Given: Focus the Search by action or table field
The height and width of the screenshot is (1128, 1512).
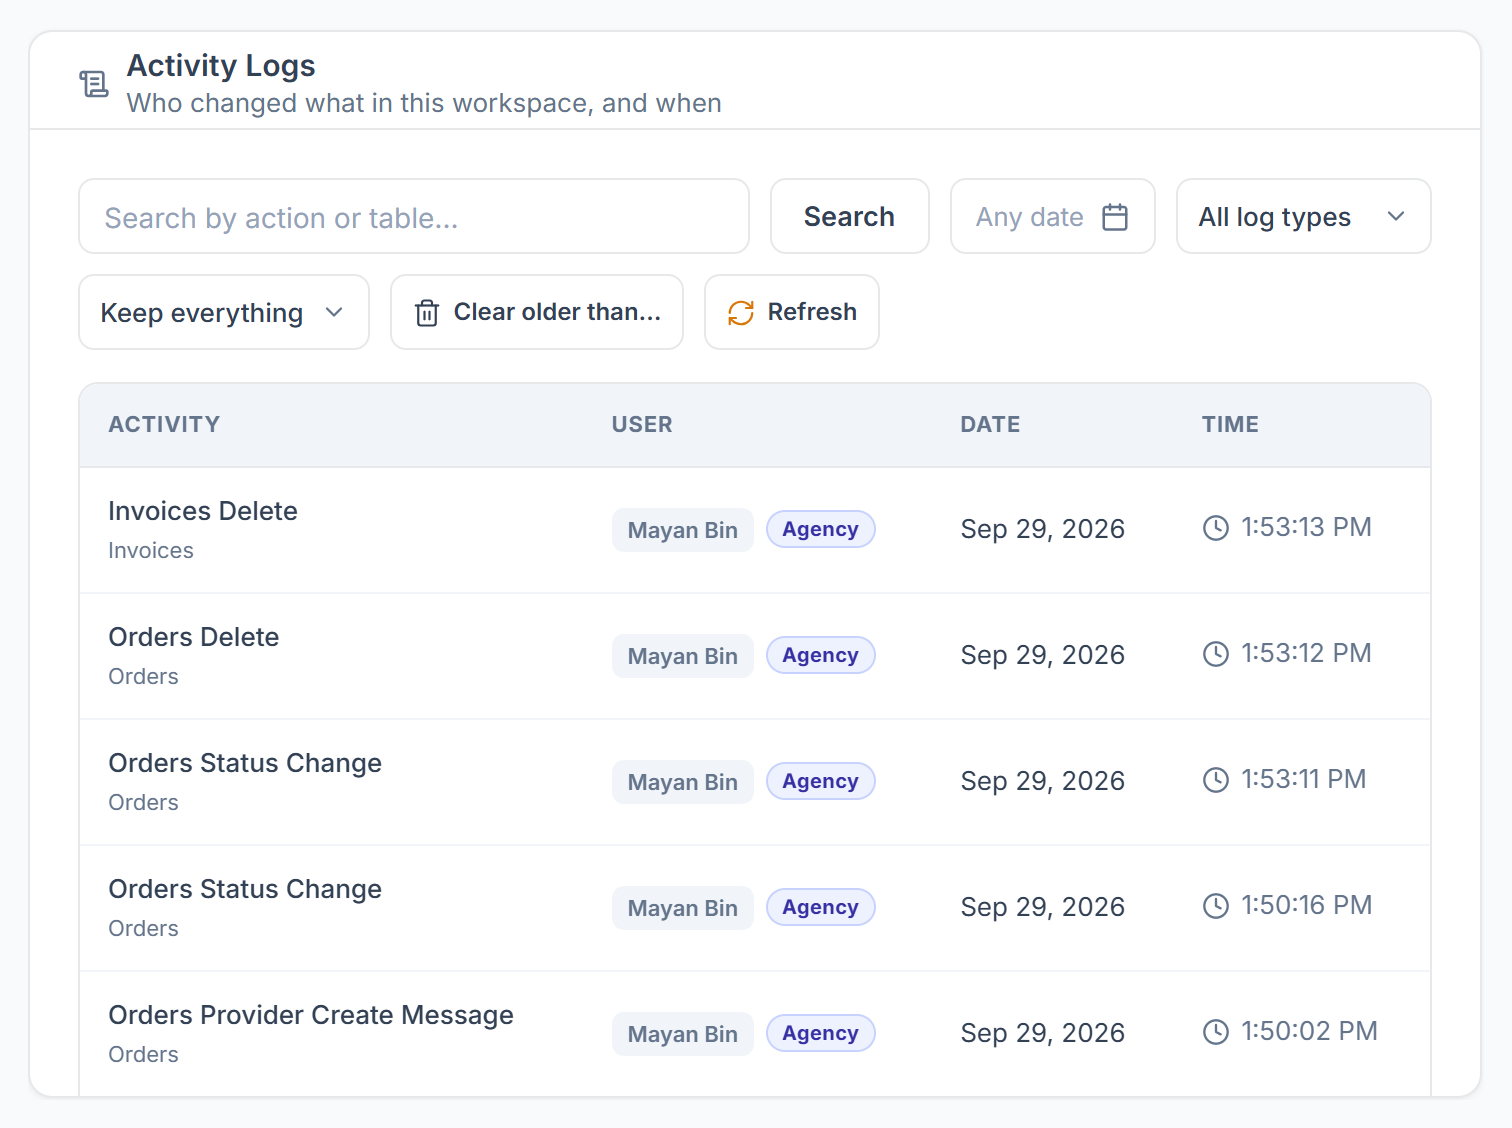Looking at the screenshot, I should 414,216.
